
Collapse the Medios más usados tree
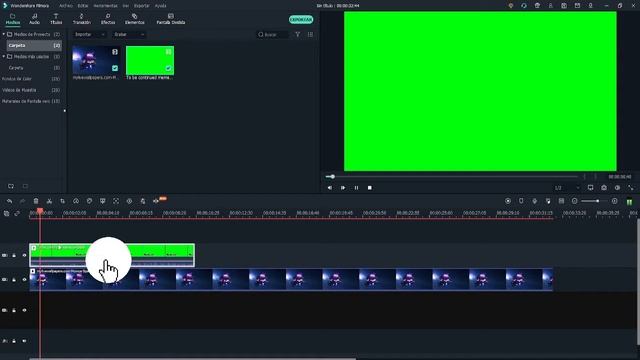click(x=4, y=56)
